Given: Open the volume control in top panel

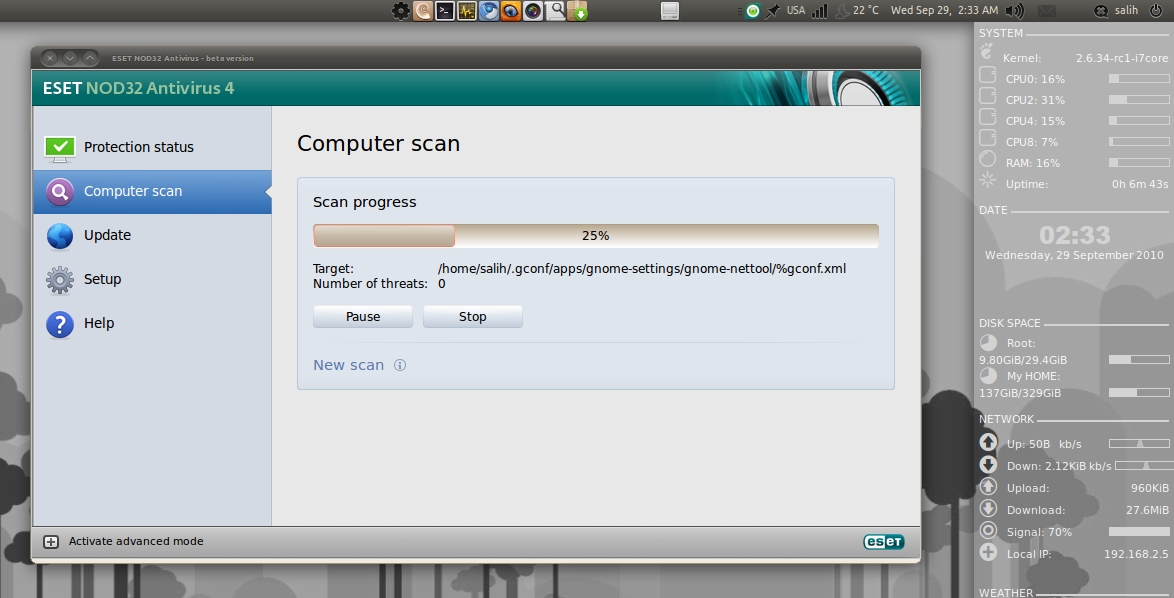Looking at the screenshot, I should (1014, 11).
